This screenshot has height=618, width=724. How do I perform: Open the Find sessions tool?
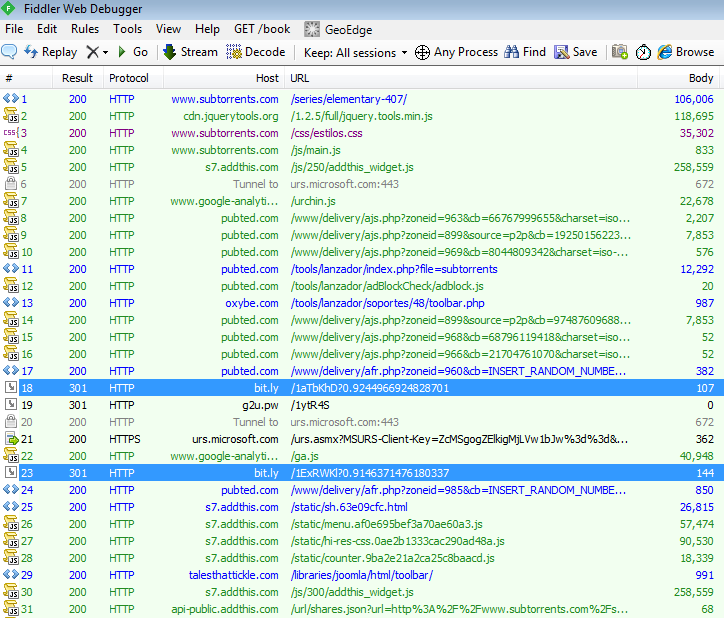[525, 52]
